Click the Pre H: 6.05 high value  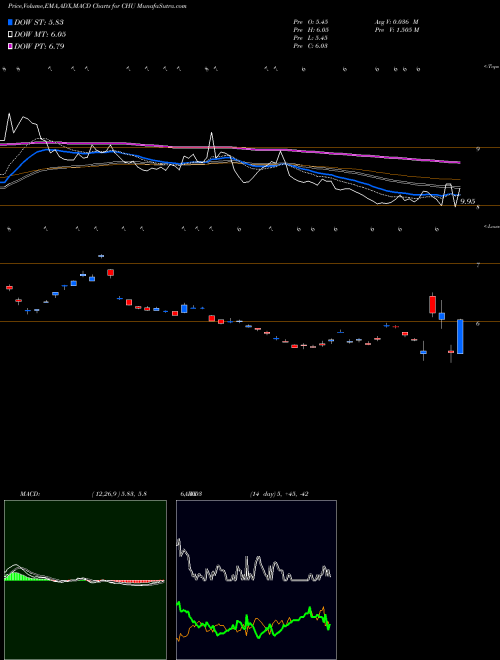[311, 30]
